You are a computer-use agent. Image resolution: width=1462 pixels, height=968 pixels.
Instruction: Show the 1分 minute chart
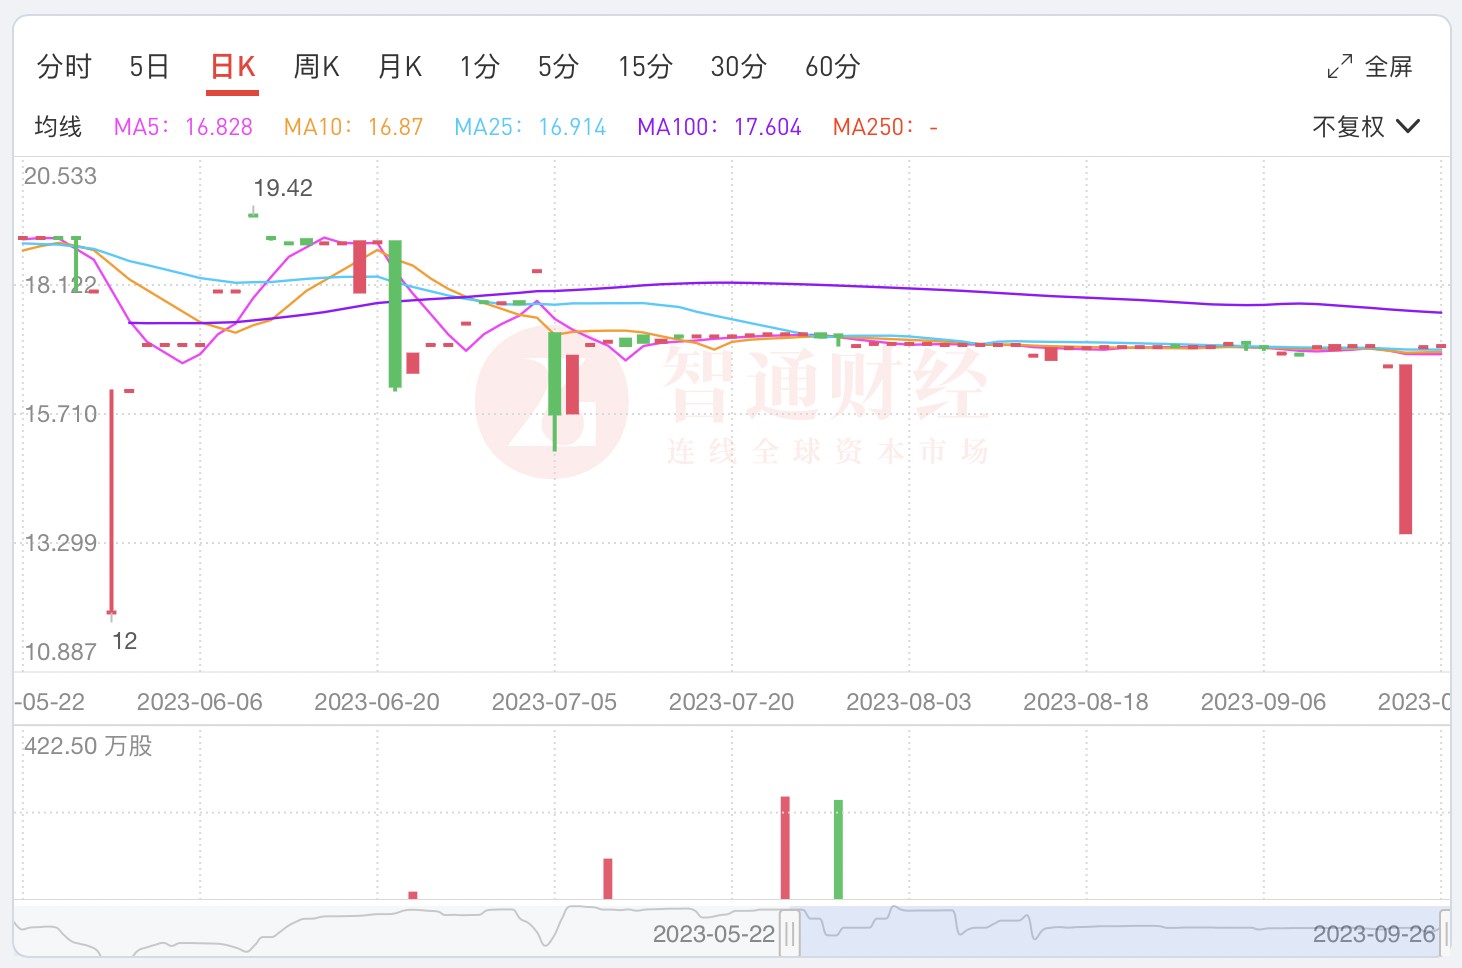coord(479,67)
